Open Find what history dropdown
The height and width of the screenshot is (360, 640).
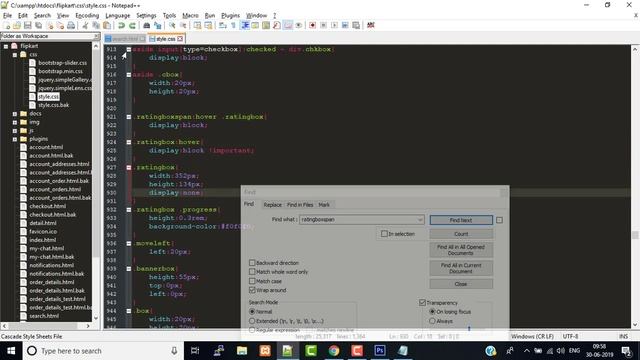point(420,220)
